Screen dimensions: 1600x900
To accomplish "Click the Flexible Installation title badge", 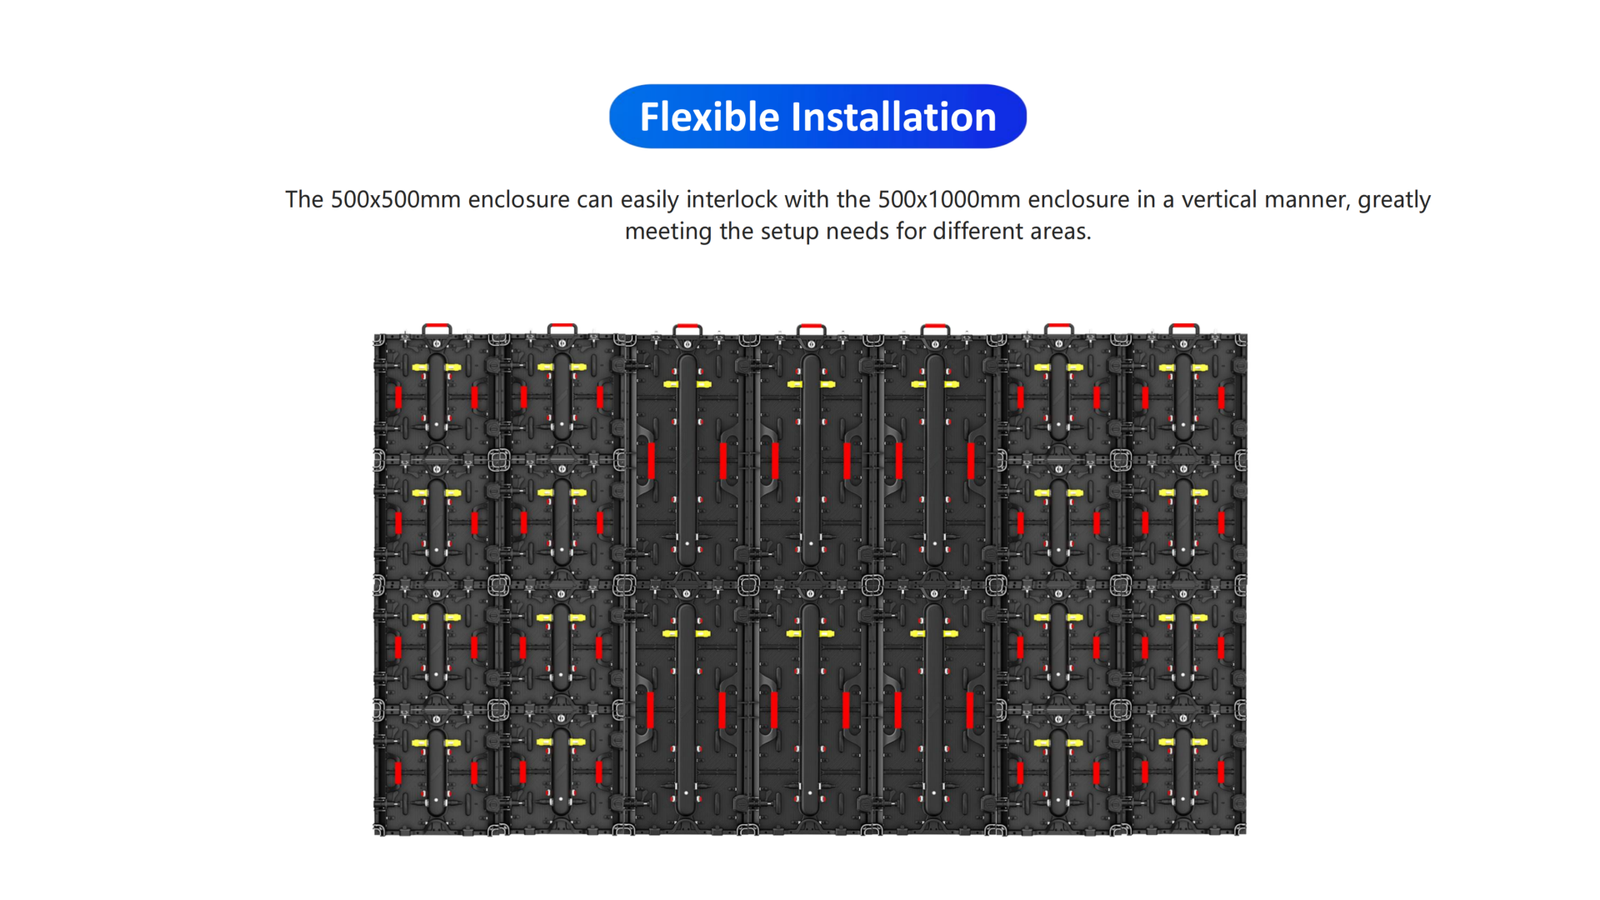I will (817, 117).
